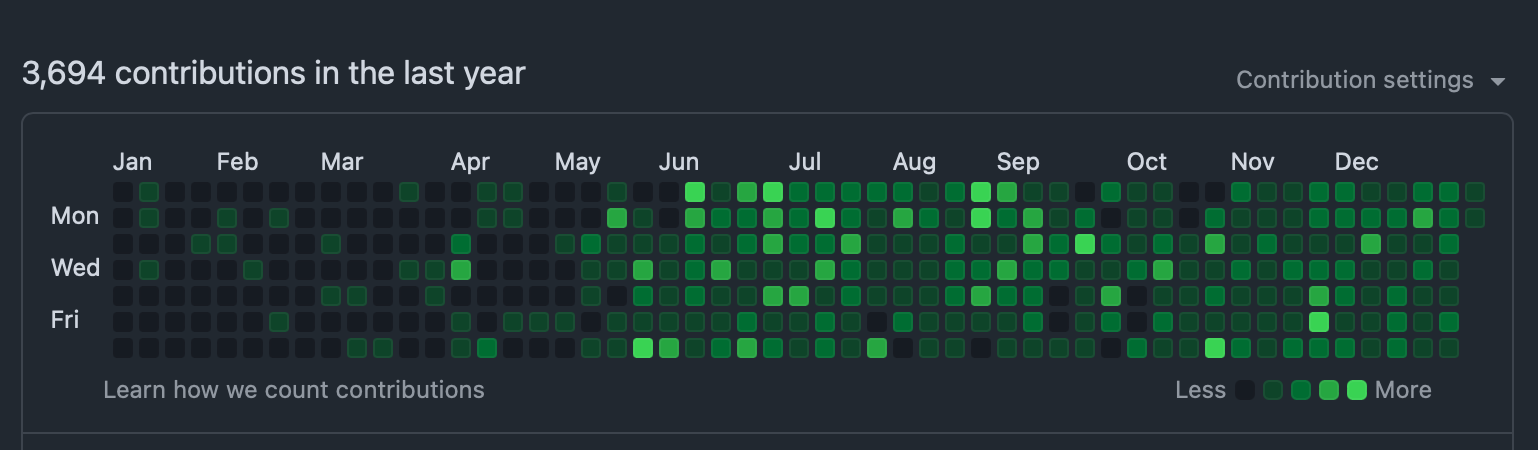Click the Apr month label
The image size is (1538, 450).
point(470,162)
